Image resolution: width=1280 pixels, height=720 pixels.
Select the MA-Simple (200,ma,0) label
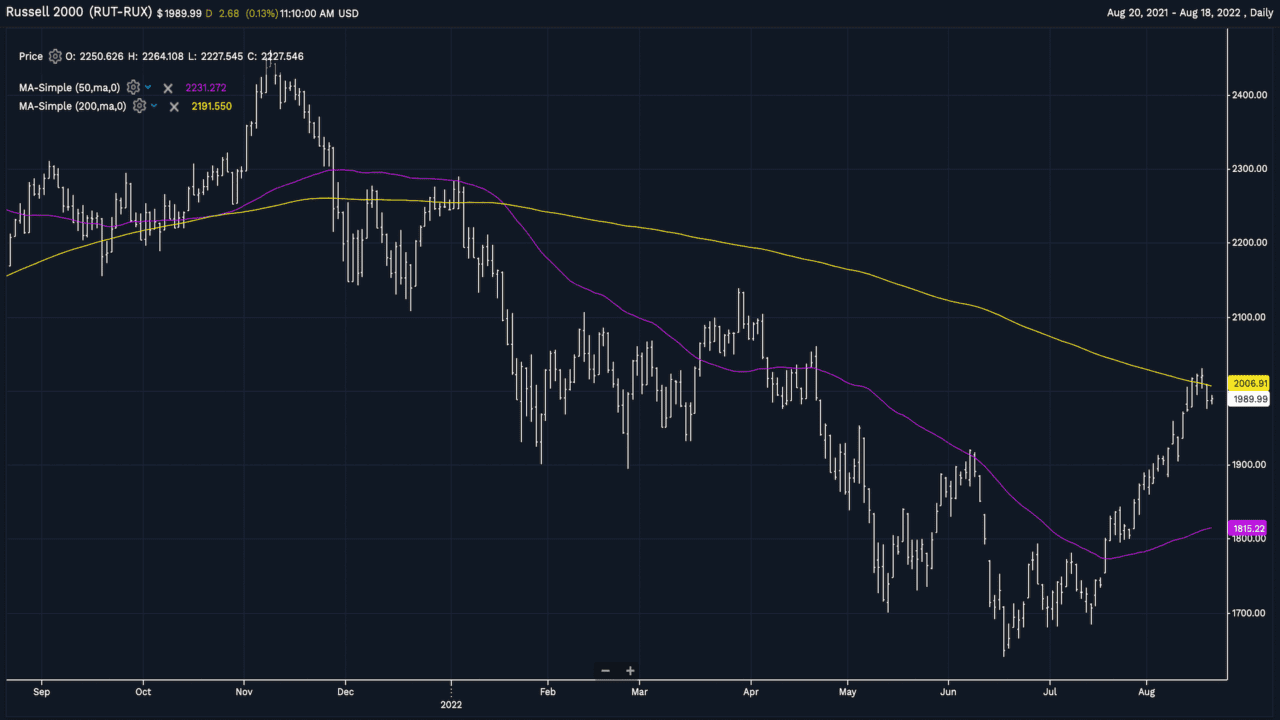pyautogui.click(x=74, y=106)
